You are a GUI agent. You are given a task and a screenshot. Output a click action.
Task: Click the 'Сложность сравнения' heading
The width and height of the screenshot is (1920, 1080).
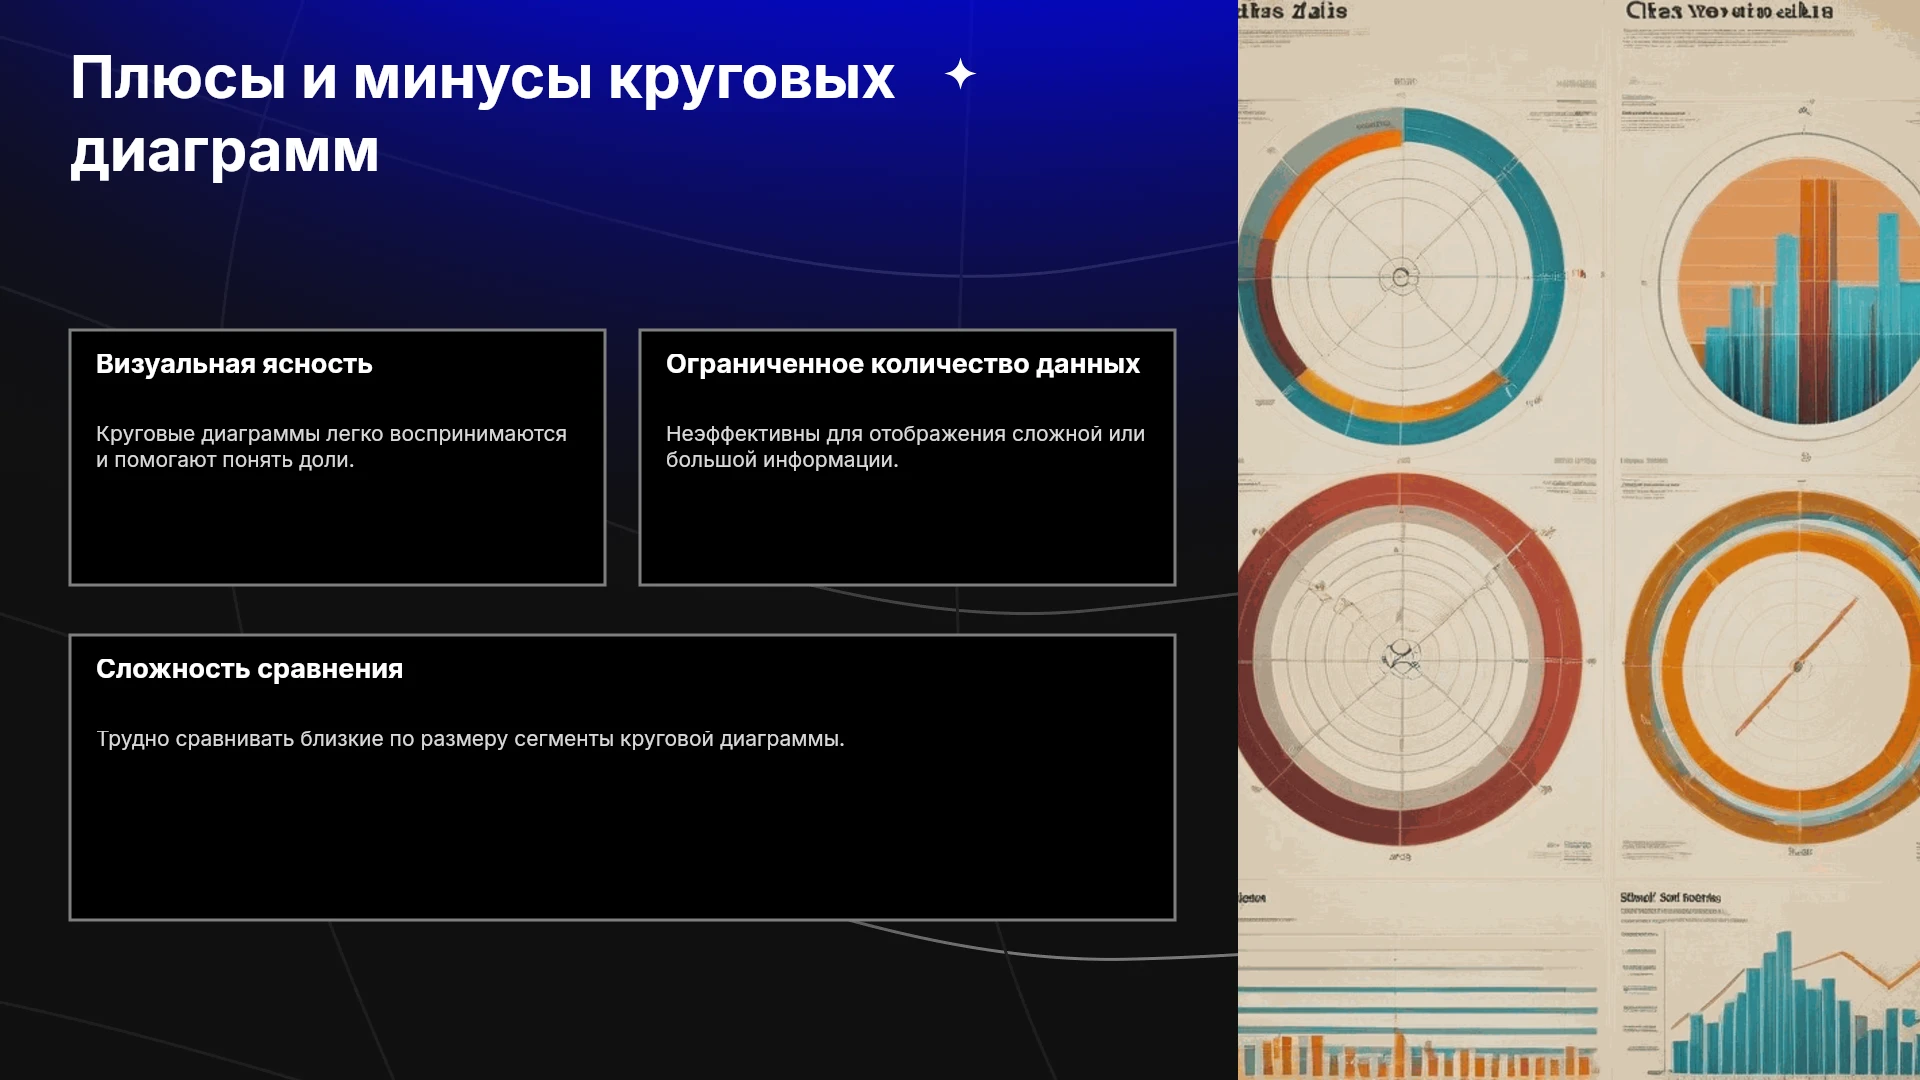point(249,669)
